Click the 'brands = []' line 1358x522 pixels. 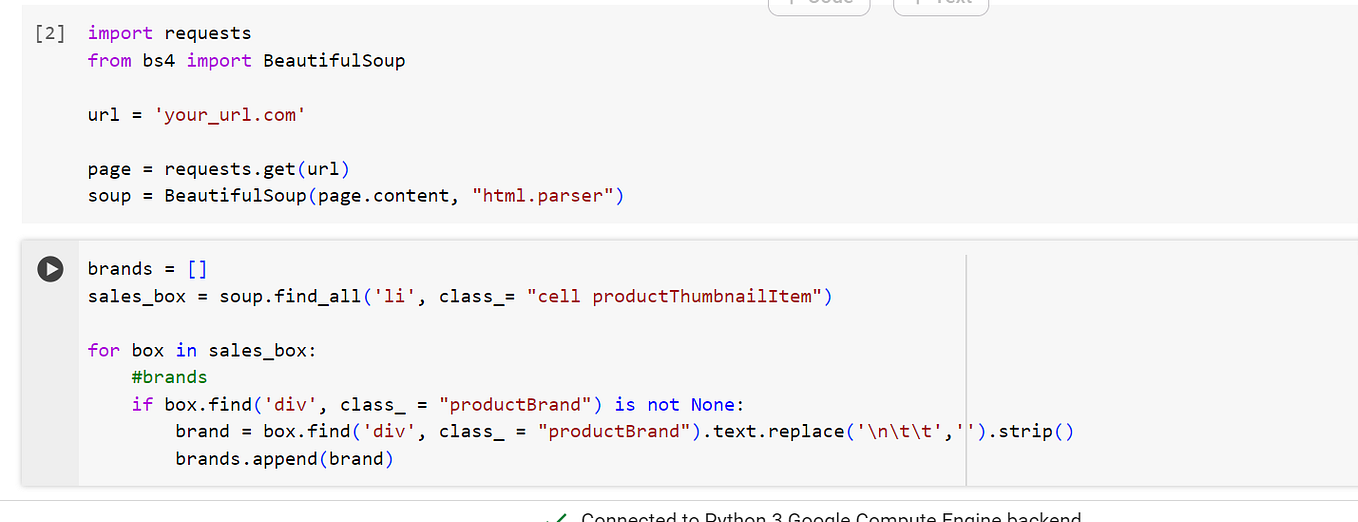point(148,269)
